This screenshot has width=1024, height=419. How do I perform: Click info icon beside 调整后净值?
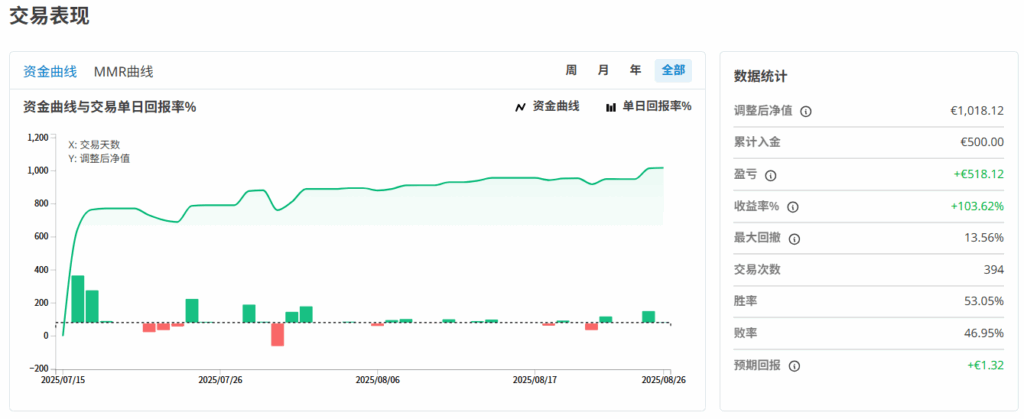(806, 111)
